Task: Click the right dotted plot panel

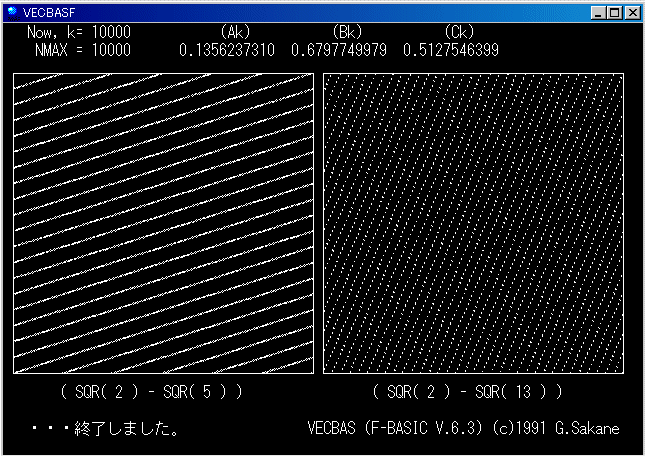Action: click(x=473, y=223)
